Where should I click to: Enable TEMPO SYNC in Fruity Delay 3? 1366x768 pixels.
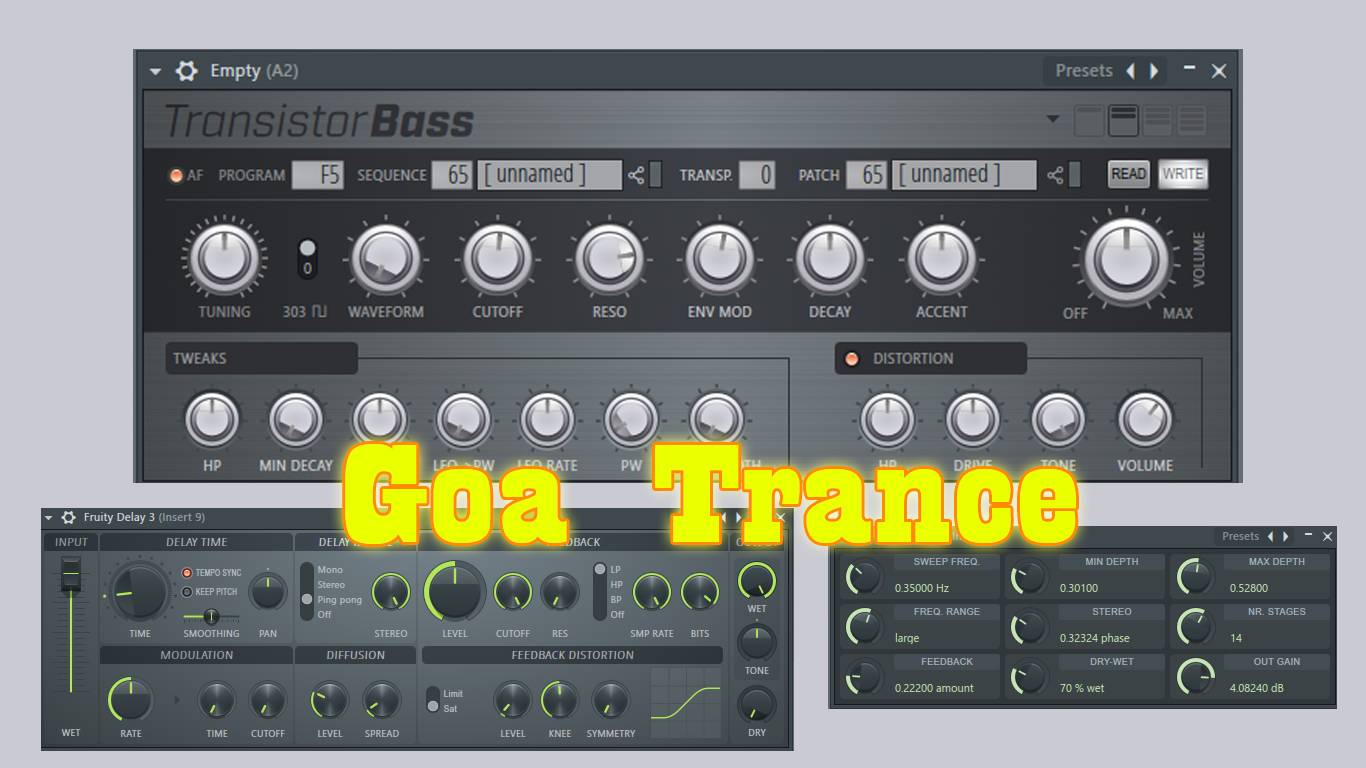[187, 573]
